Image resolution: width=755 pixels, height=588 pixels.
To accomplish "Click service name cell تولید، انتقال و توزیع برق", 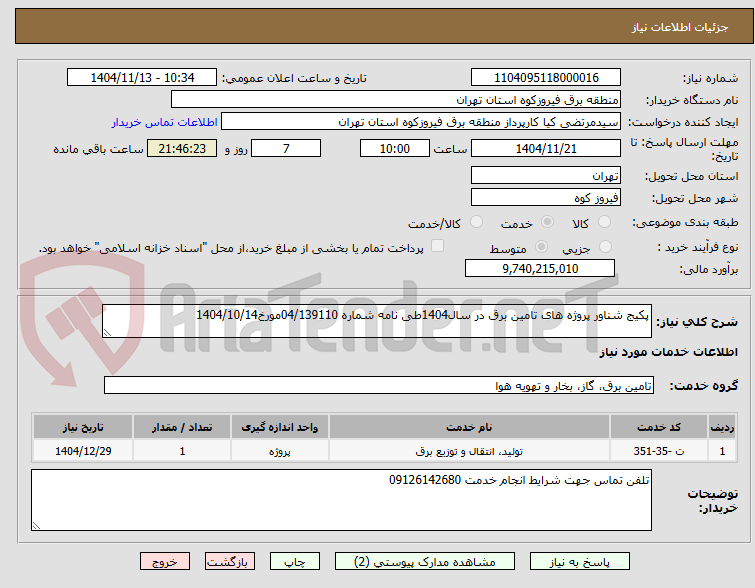I will 469,451.
